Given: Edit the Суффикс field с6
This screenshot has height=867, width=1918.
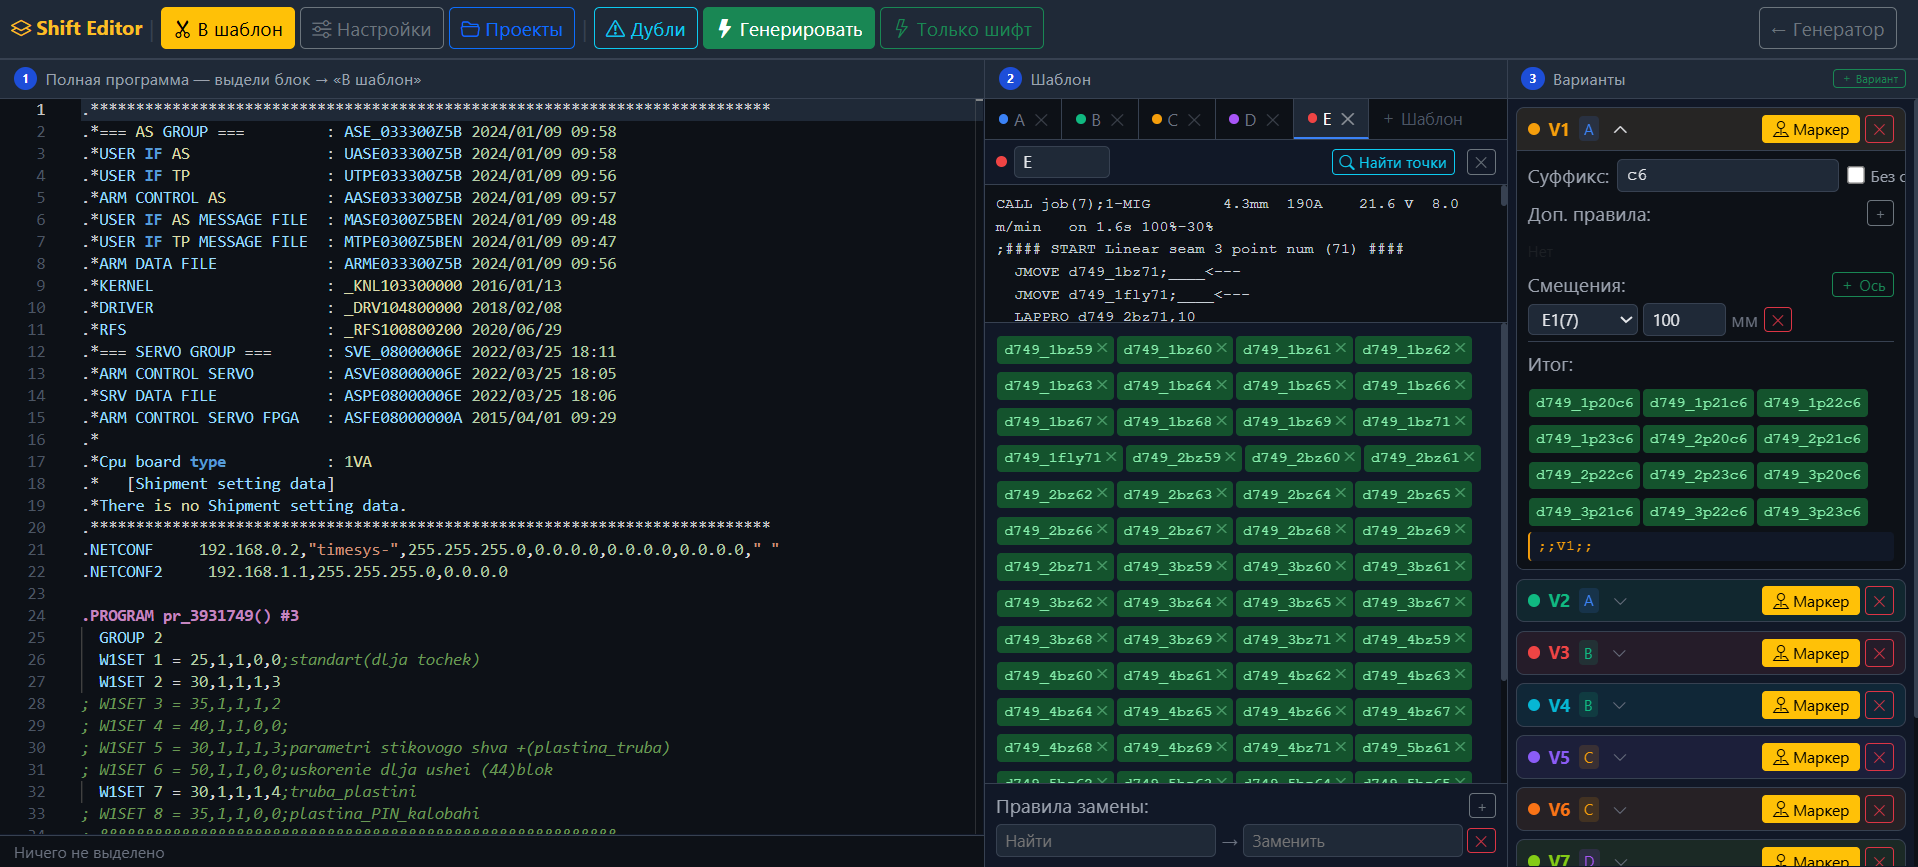Looking at the screenshot, I should pyautogui.click(x=1727, y=175).
